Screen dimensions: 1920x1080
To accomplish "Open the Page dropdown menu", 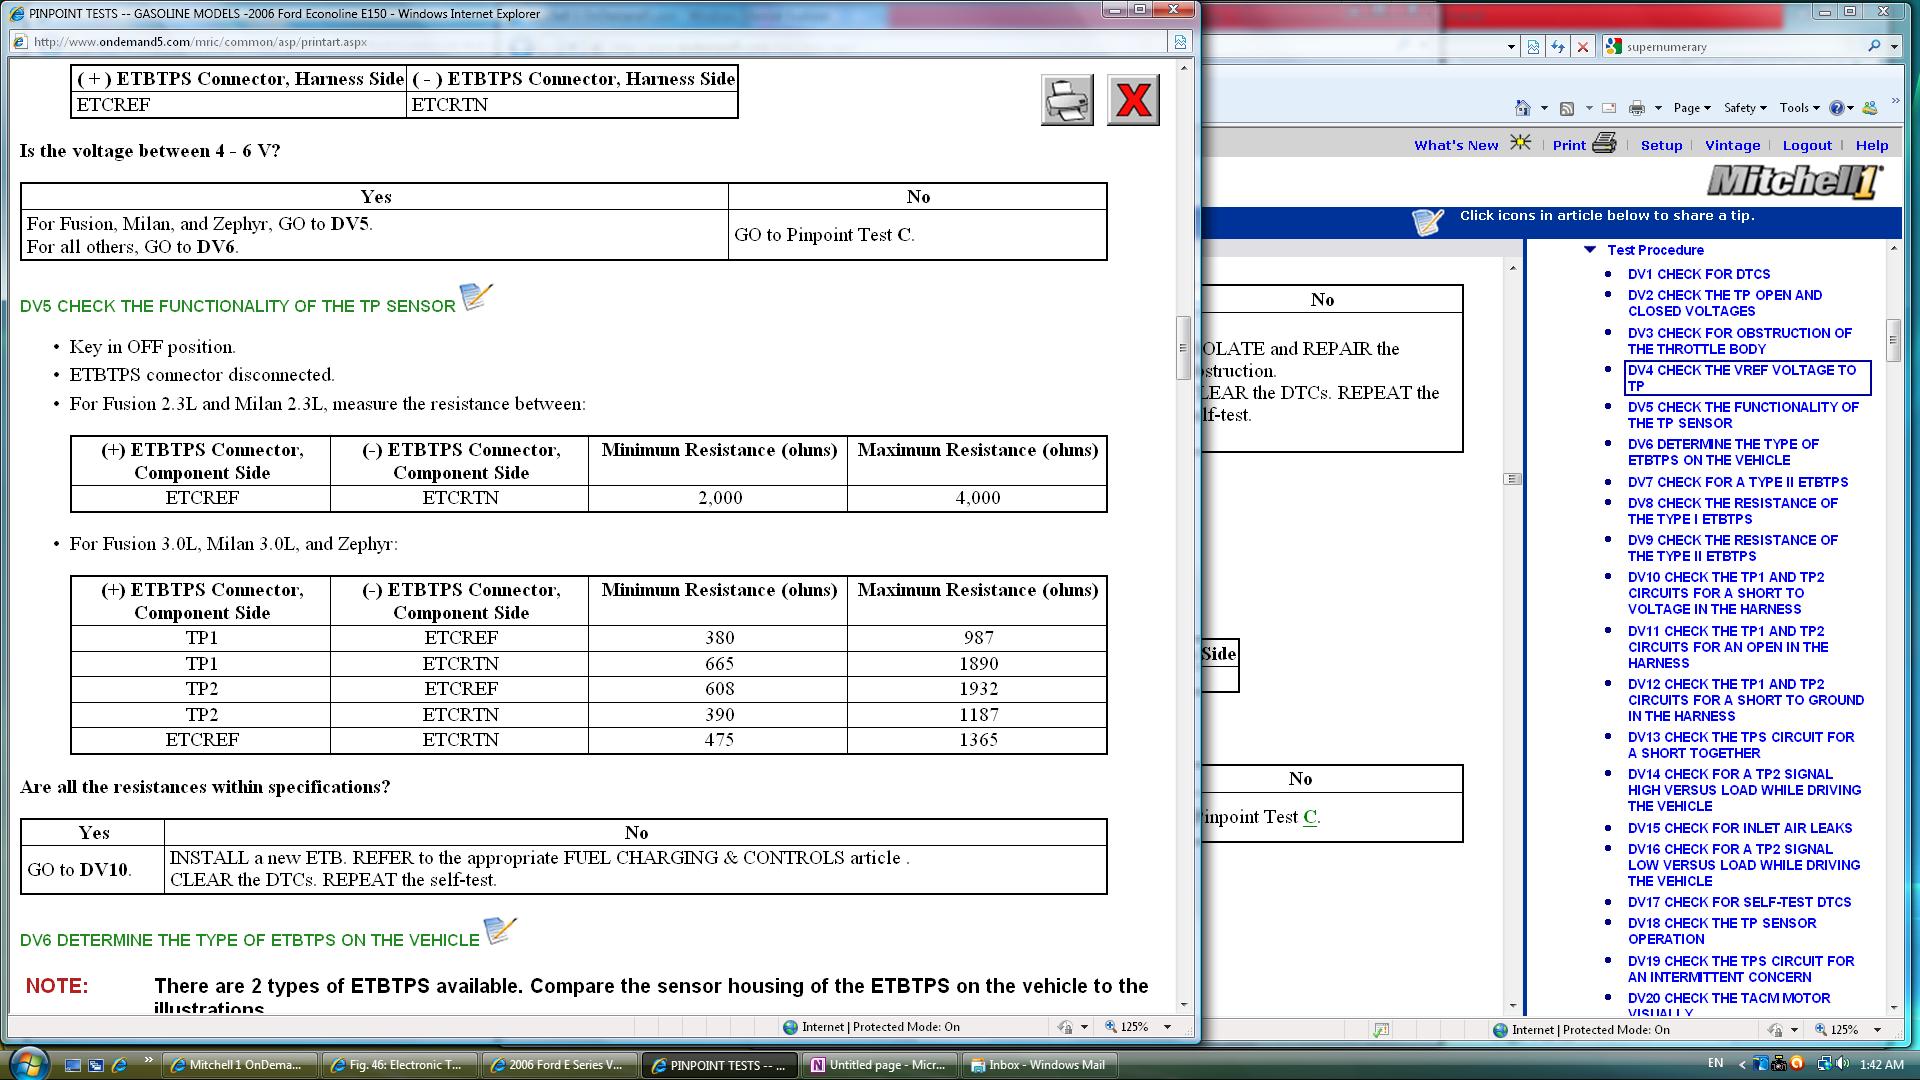I will click(x=1691, y=108).
